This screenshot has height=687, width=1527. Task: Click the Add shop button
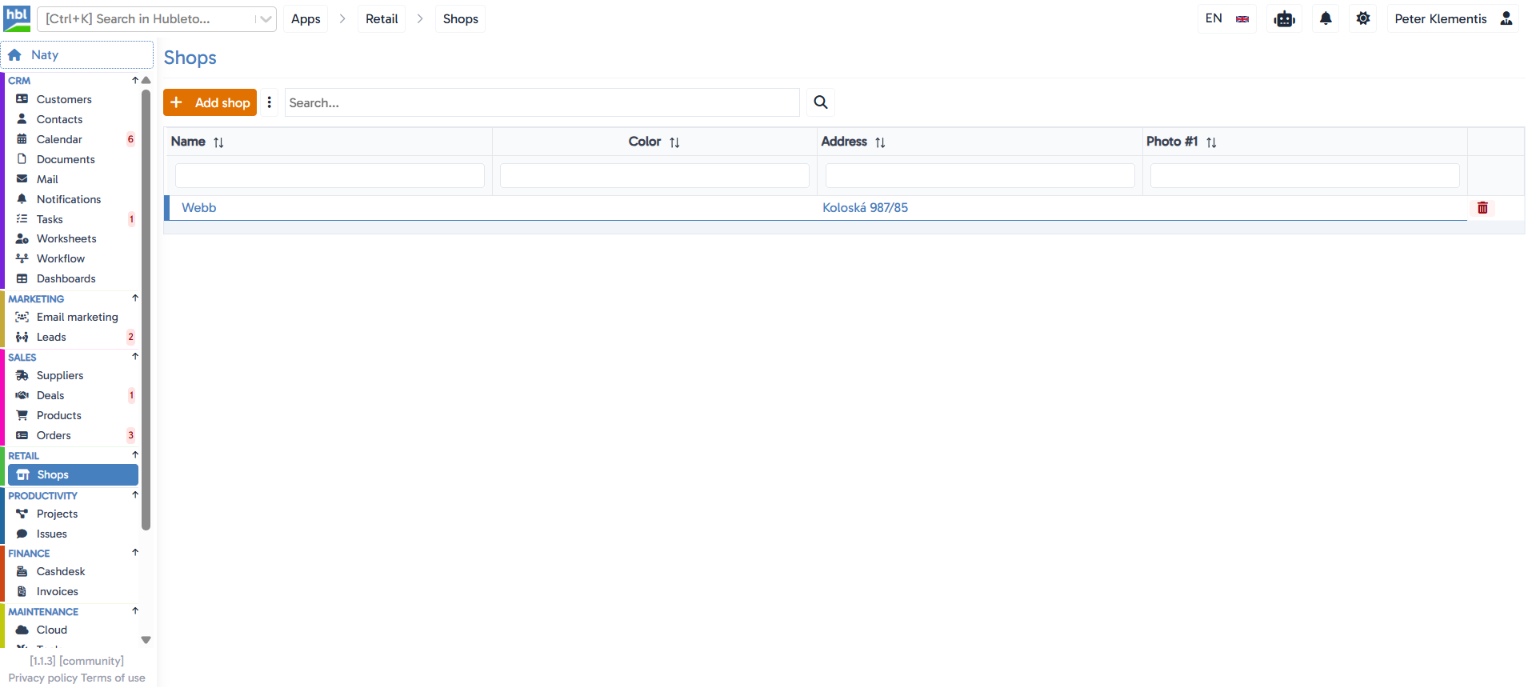pos(210,102)
